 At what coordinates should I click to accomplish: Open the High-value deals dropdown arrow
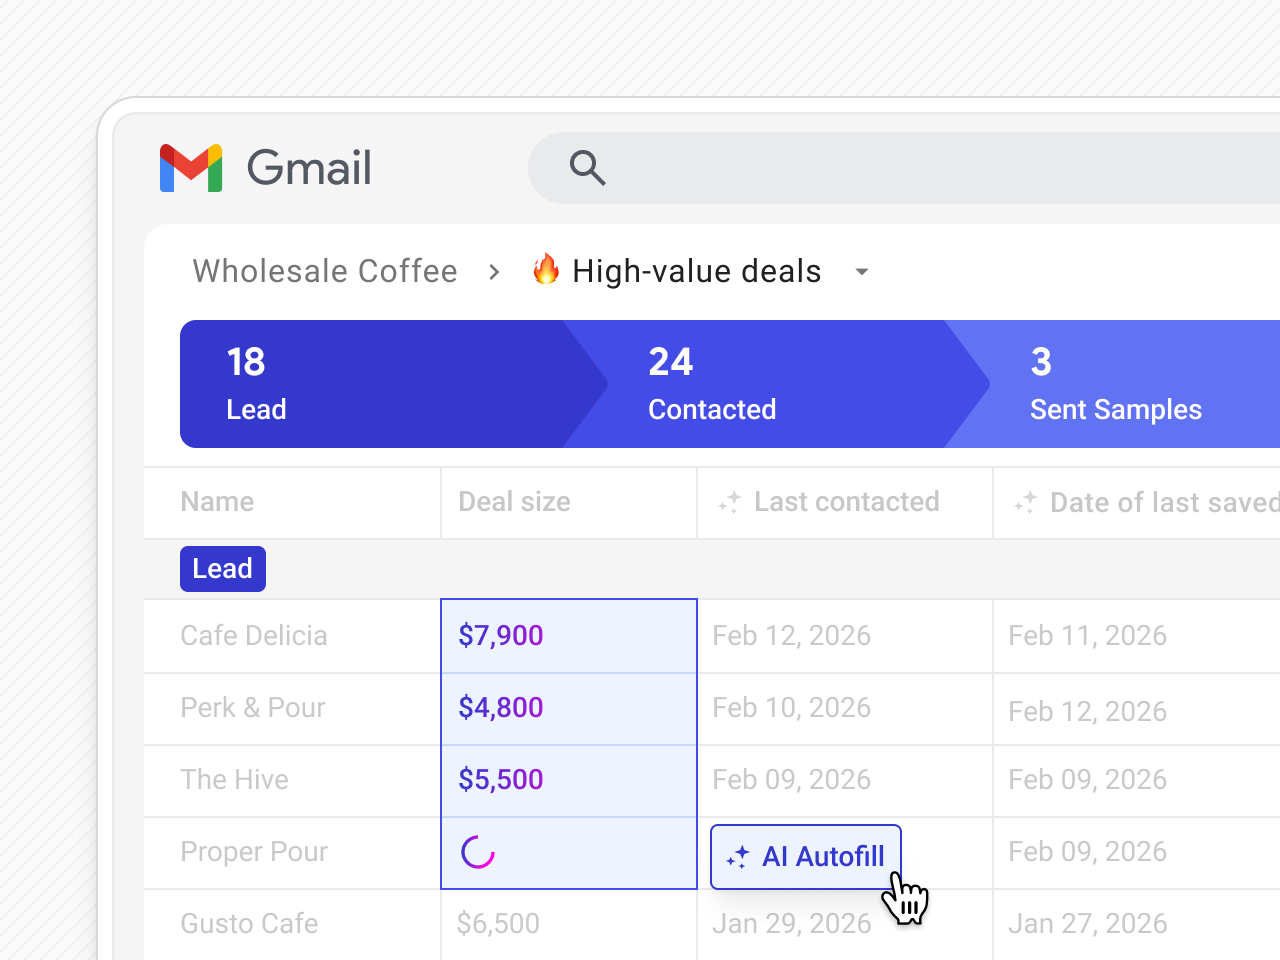click(861, 272)
